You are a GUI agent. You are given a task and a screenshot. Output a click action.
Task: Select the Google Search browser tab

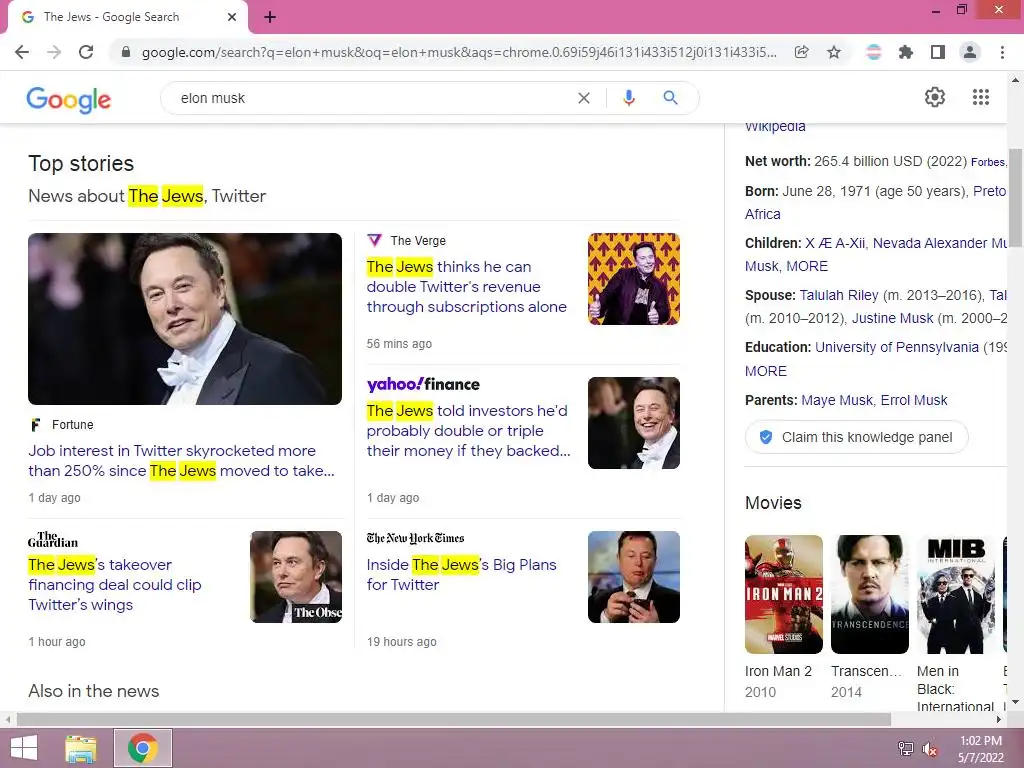click(x=127, y=17)
